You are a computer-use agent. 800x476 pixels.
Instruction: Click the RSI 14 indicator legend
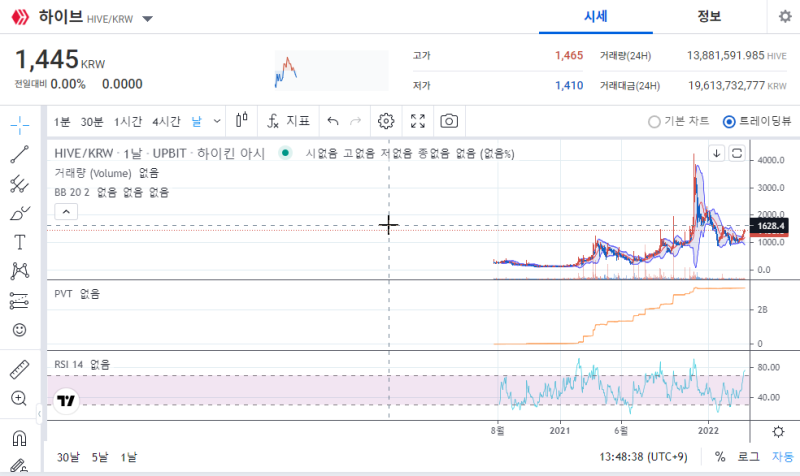click(69, 365)
